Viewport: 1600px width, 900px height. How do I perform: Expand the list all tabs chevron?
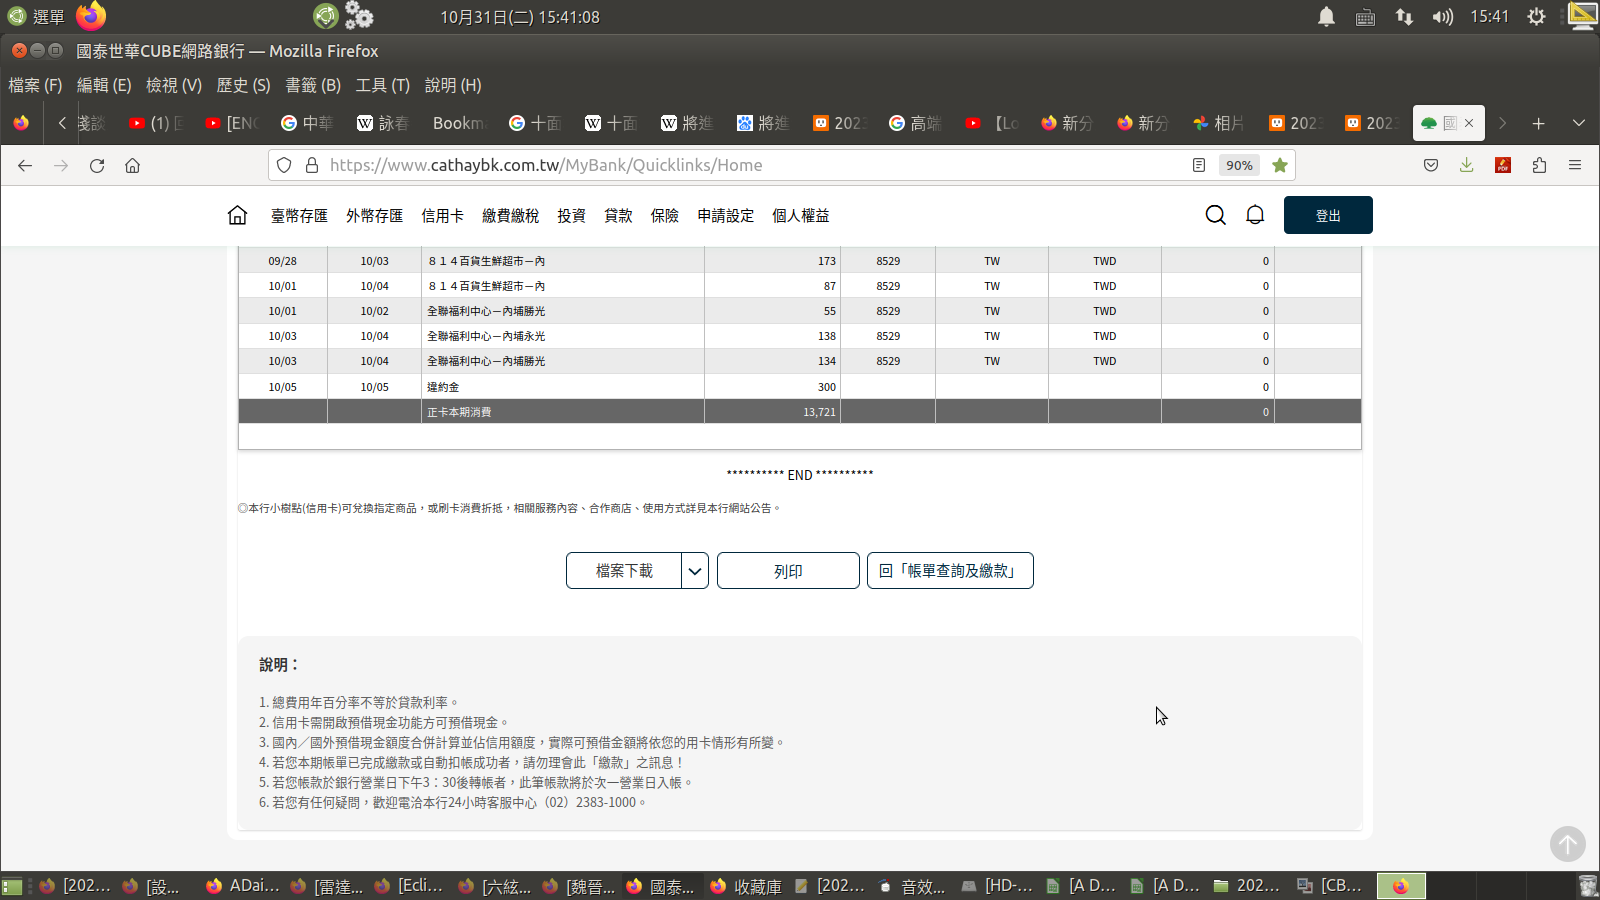[1579, 123]
